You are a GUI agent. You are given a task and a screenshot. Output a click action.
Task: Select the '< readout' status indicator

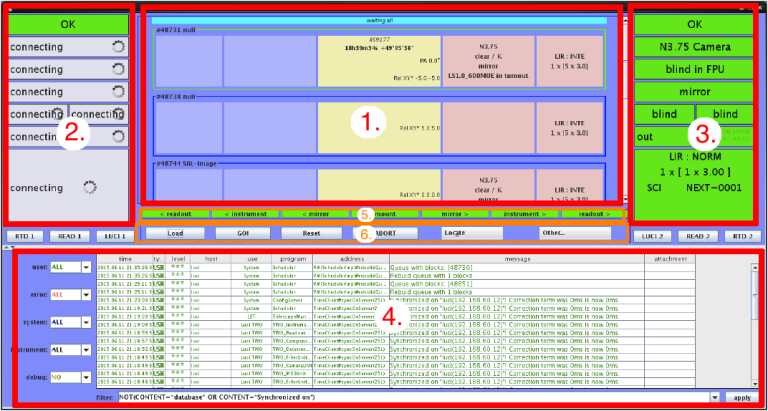coord(175,214)
